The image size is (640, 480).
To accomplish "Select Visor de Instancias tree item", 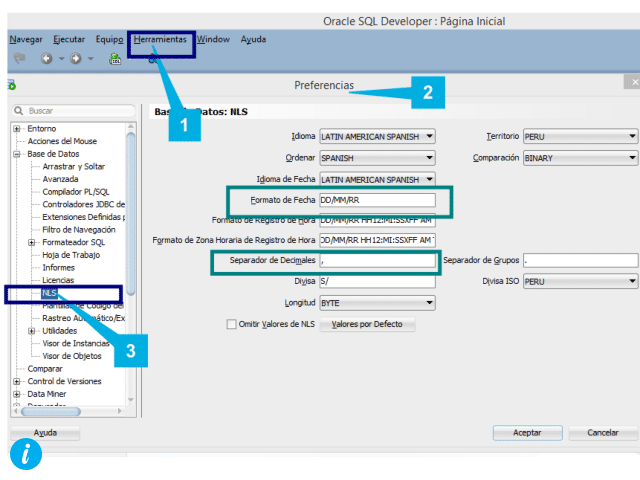I will click(76, 344).
